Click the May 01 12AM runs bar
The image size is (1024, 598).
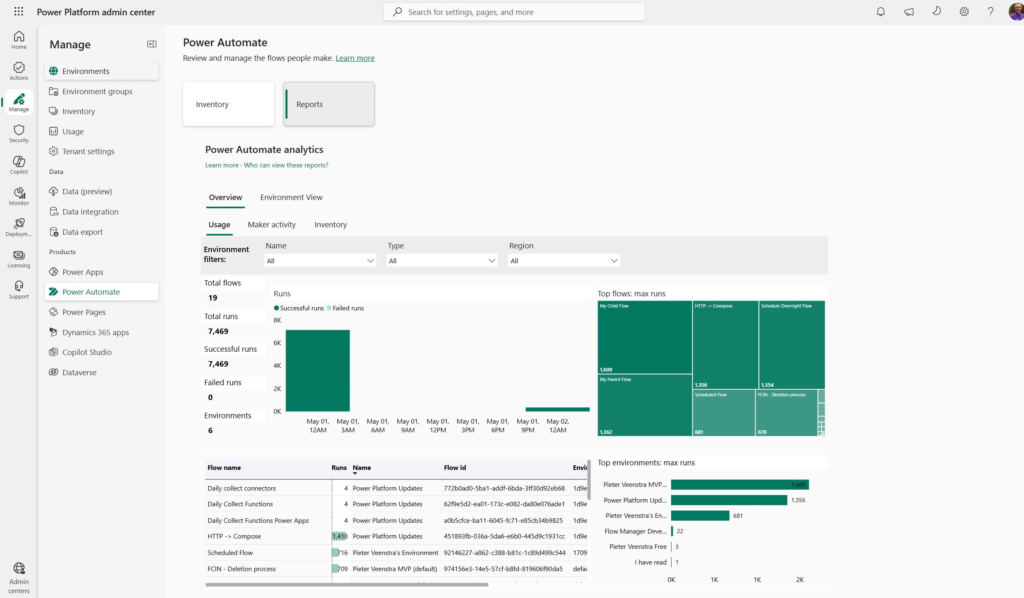tap(317, 370)
